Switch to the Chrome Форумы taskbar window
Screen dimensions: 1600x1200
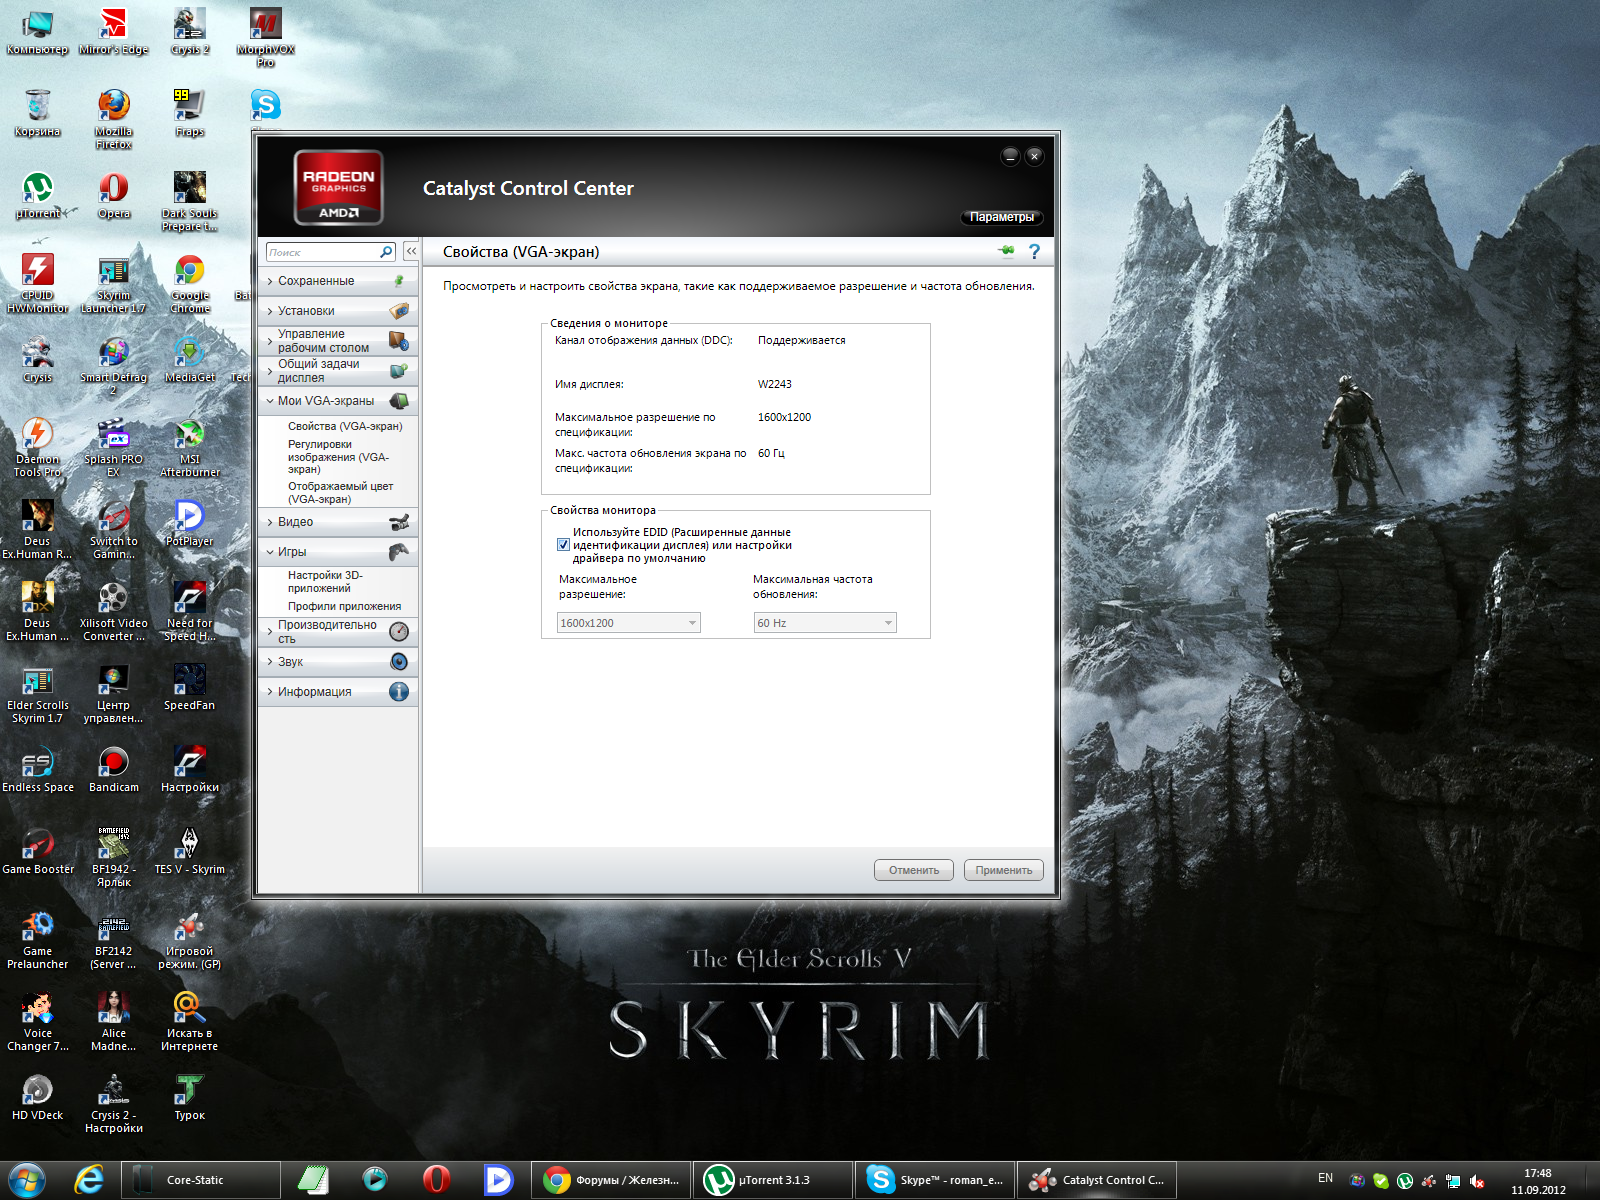click(613, 1180)
